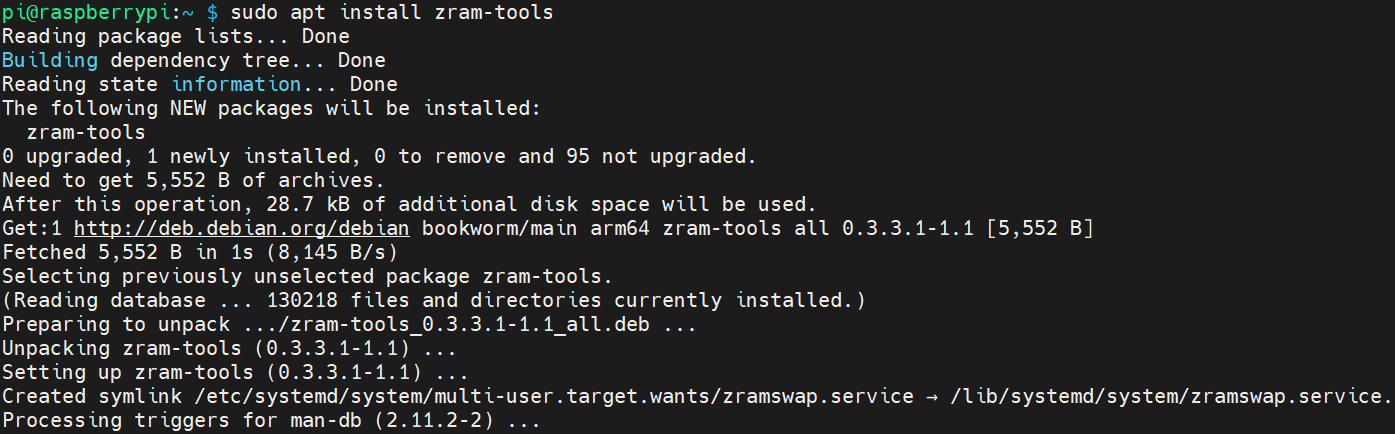
Task: Click the 'Need to get 5,552 B' line
Action: coord(193,181)
